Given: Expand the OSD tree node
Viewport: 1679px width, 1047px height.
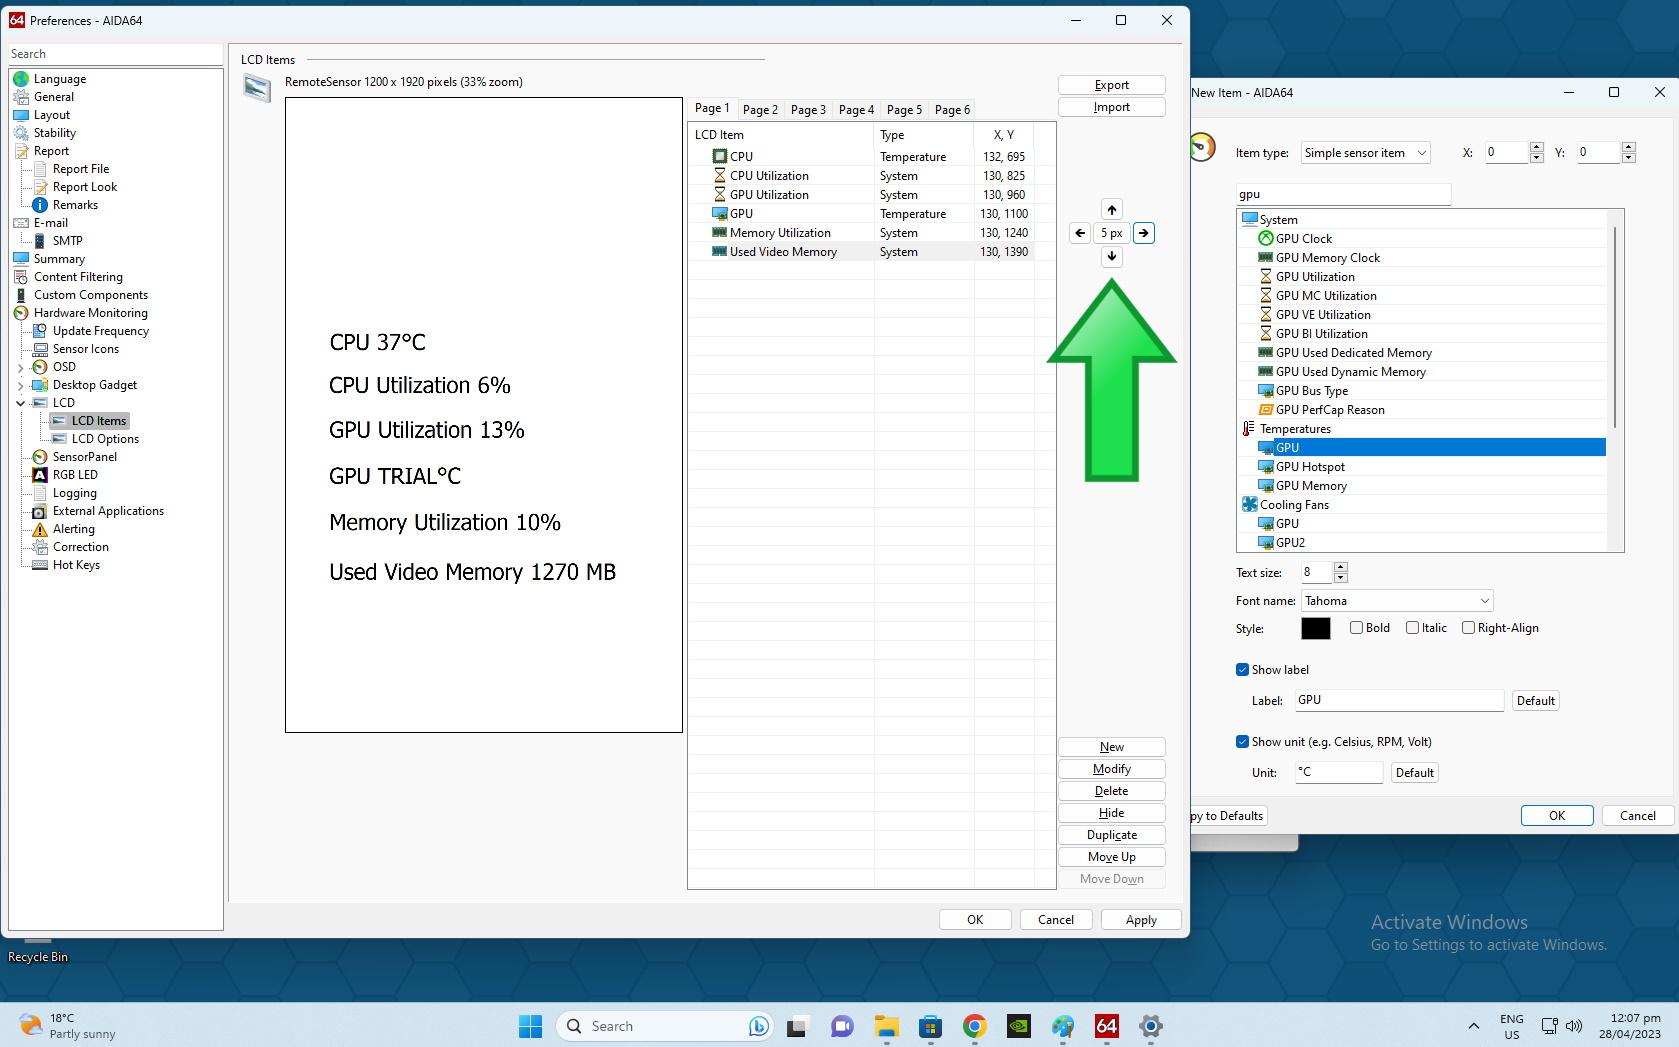Looking at the screenshot, I should coord(21,368).
